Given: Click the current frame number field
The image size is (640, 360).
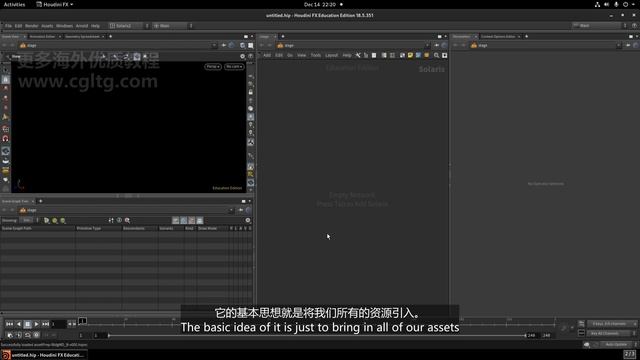Looking at the screenshot, I should click(x=58, y=324).
